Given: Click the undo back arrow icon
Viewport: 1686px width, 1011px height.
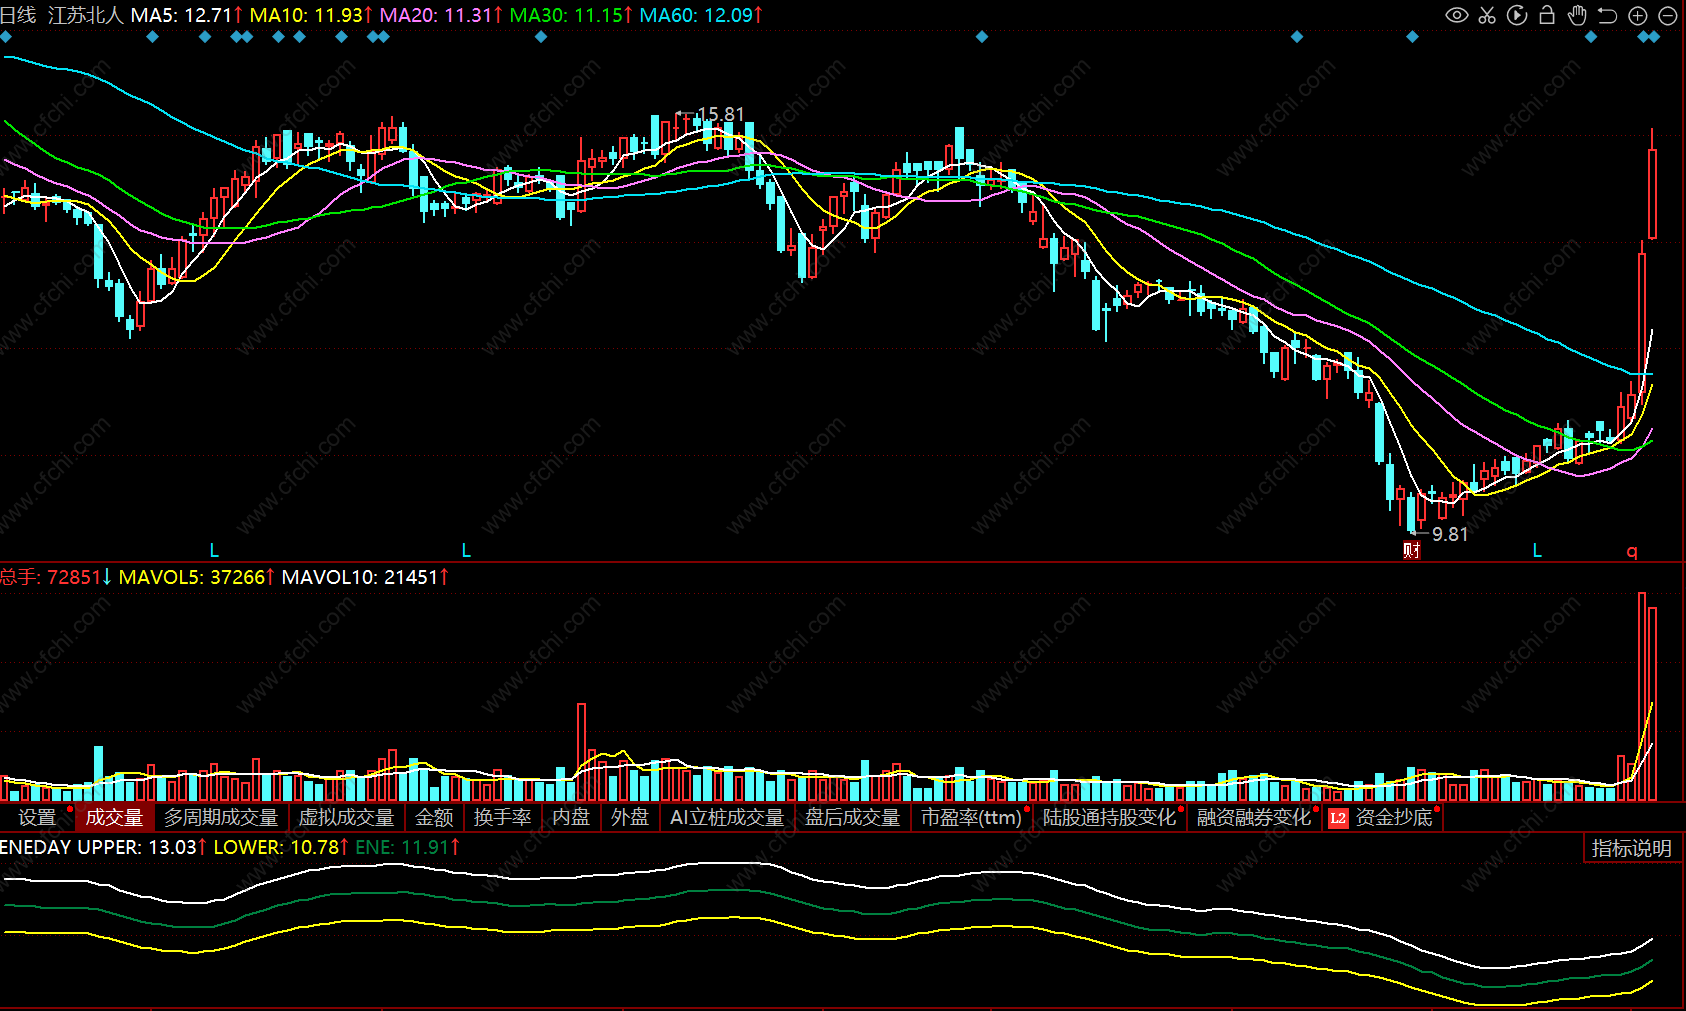Looking at the screenshot, I should [1607, 15].
